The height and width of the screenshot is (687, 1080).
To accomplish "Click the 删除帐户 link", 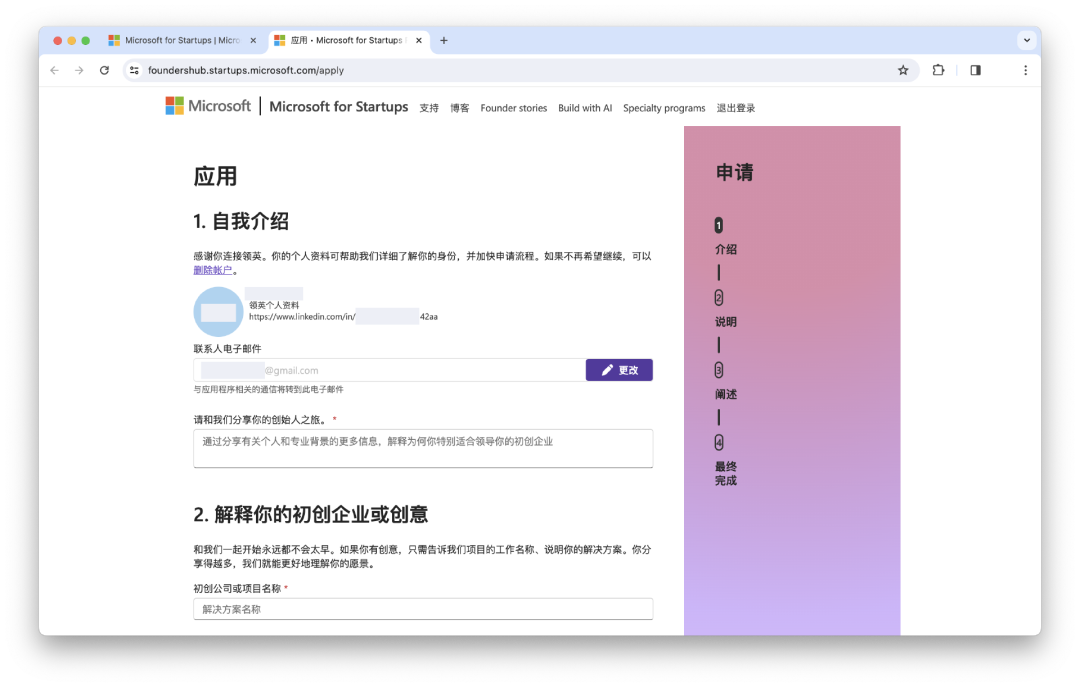I will (212, 270).
